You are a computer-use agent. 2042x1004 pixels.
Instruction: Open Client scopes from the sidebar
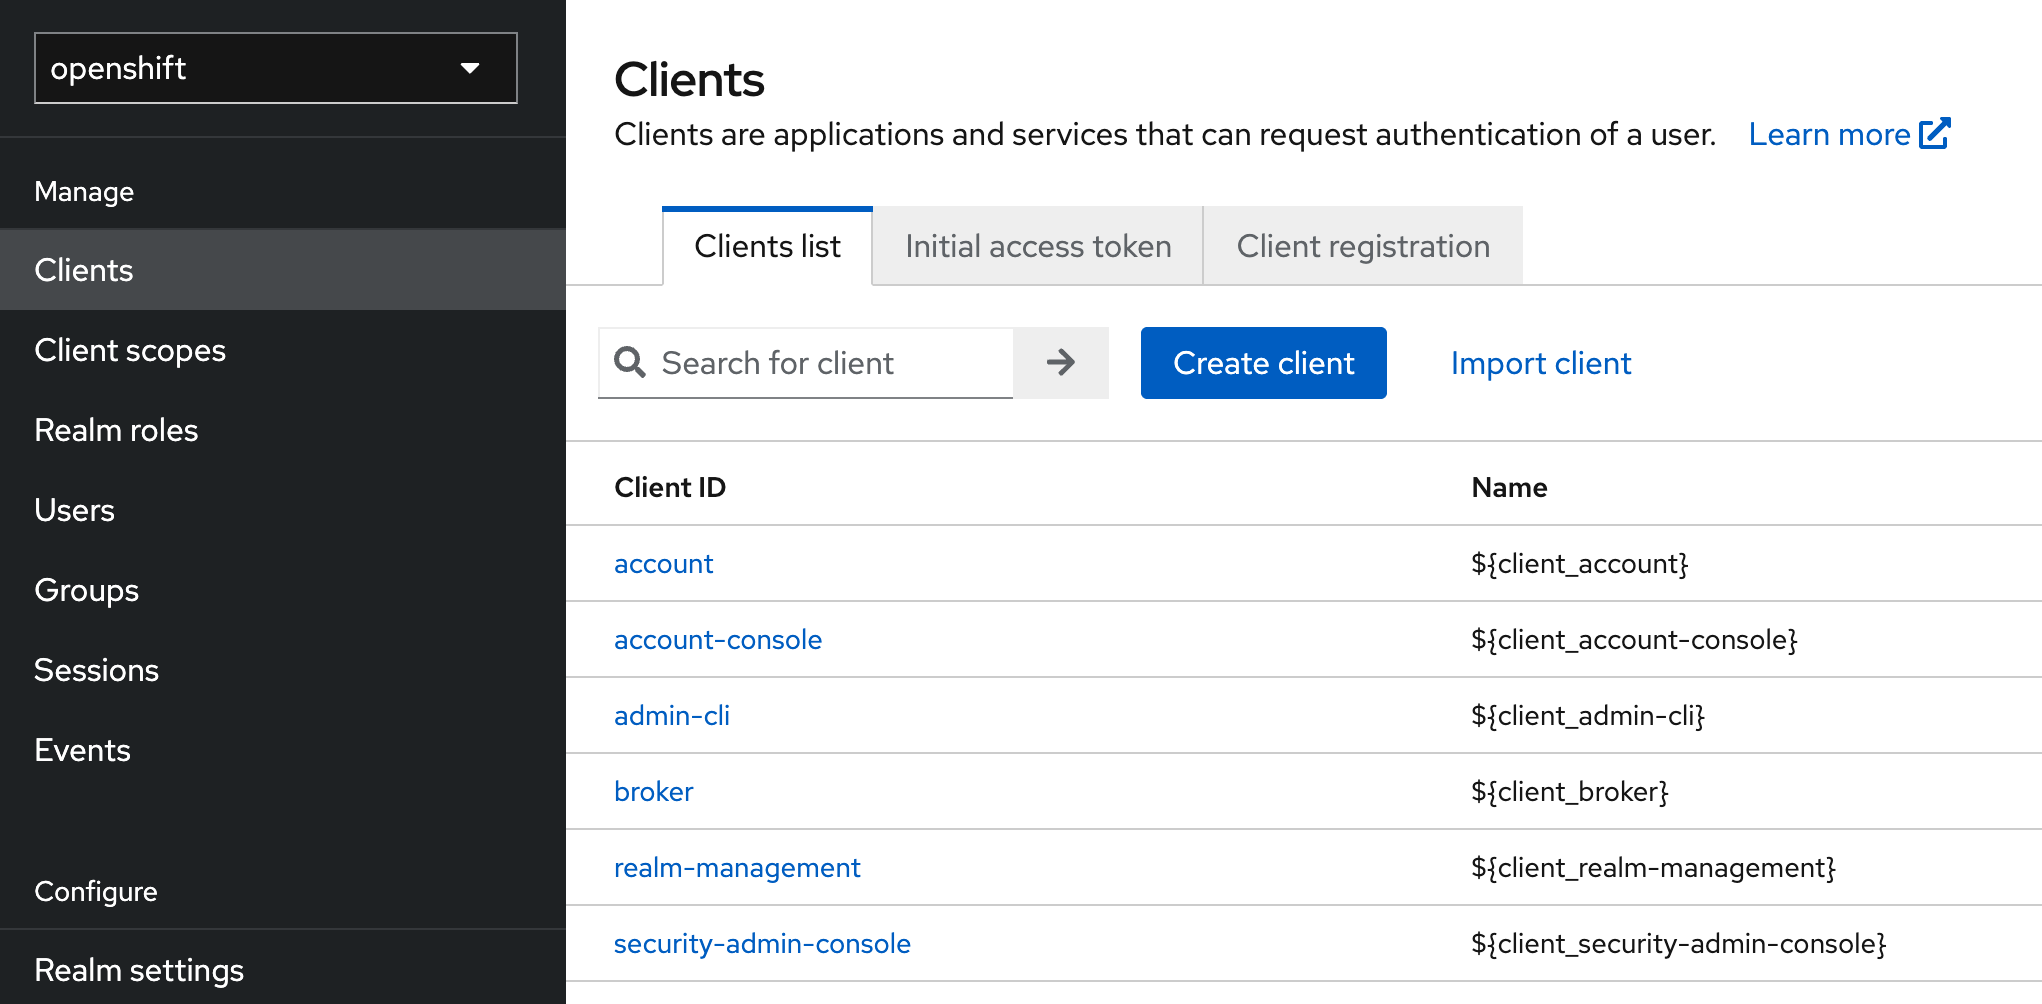pyautogui.click(x=130, y=350)
